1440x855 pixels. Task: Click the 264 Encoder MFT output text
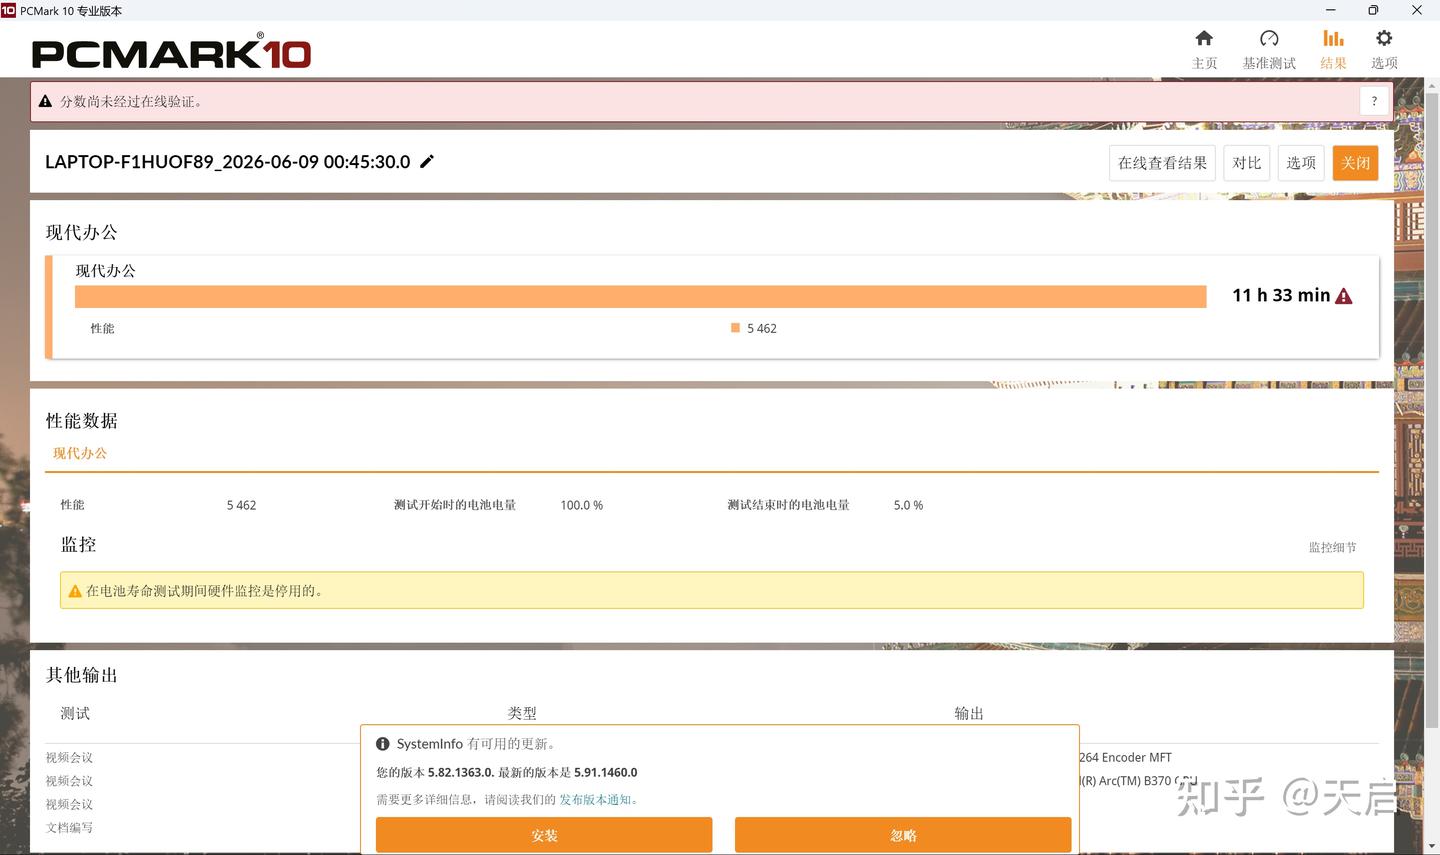click(1125, 757)
